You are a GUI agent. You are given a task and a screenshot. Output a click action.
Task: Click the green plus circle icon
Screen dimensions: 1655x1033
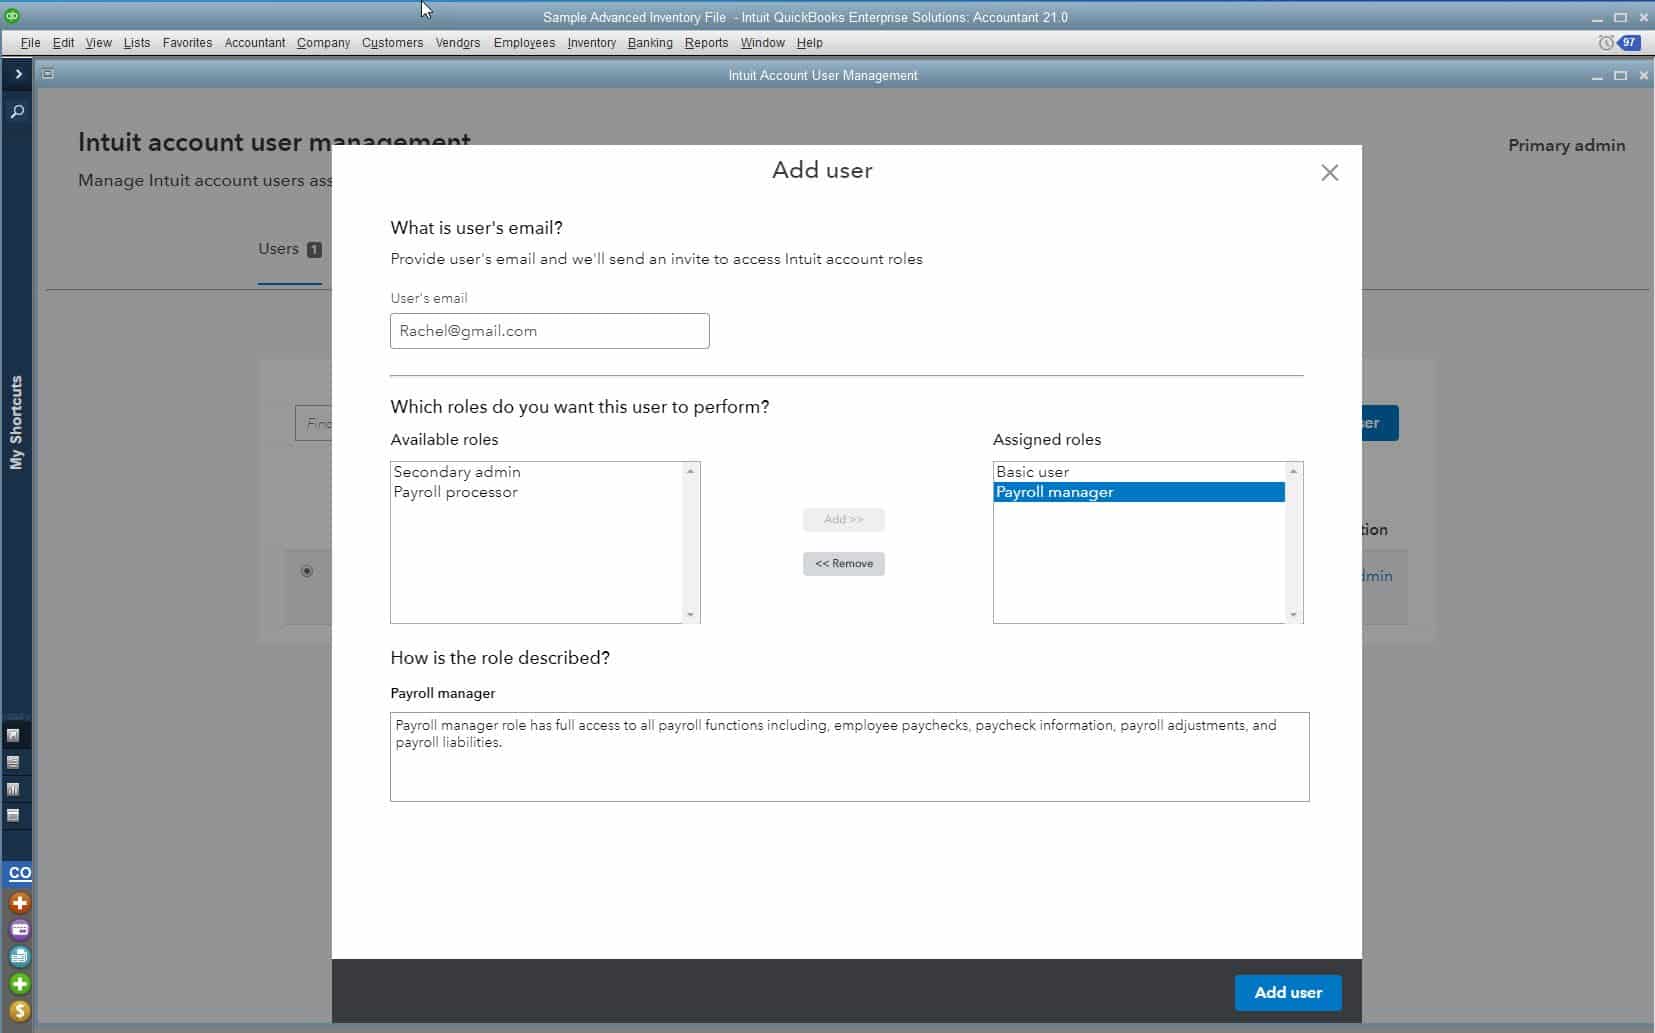click(x=19, y=984)
